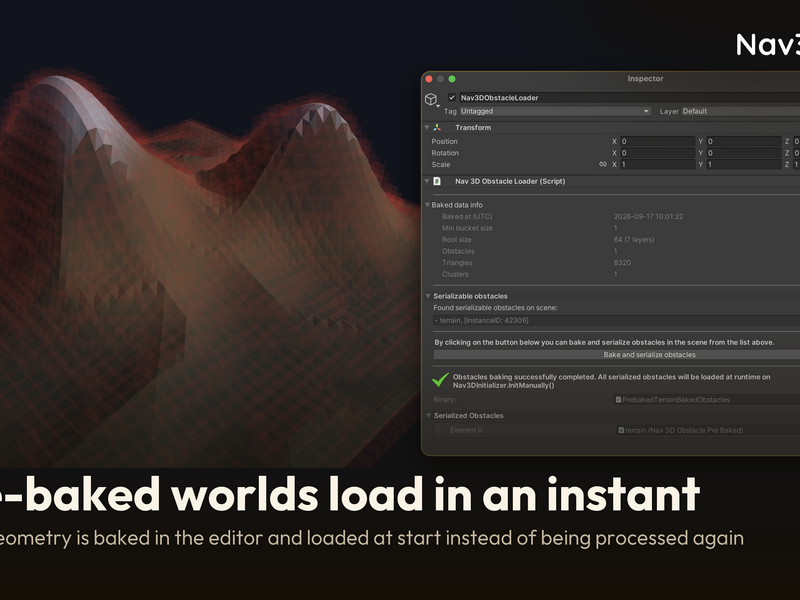Screen dimensions: 800x600
Task: Click the Position X value field
Action: pos(657,141)
